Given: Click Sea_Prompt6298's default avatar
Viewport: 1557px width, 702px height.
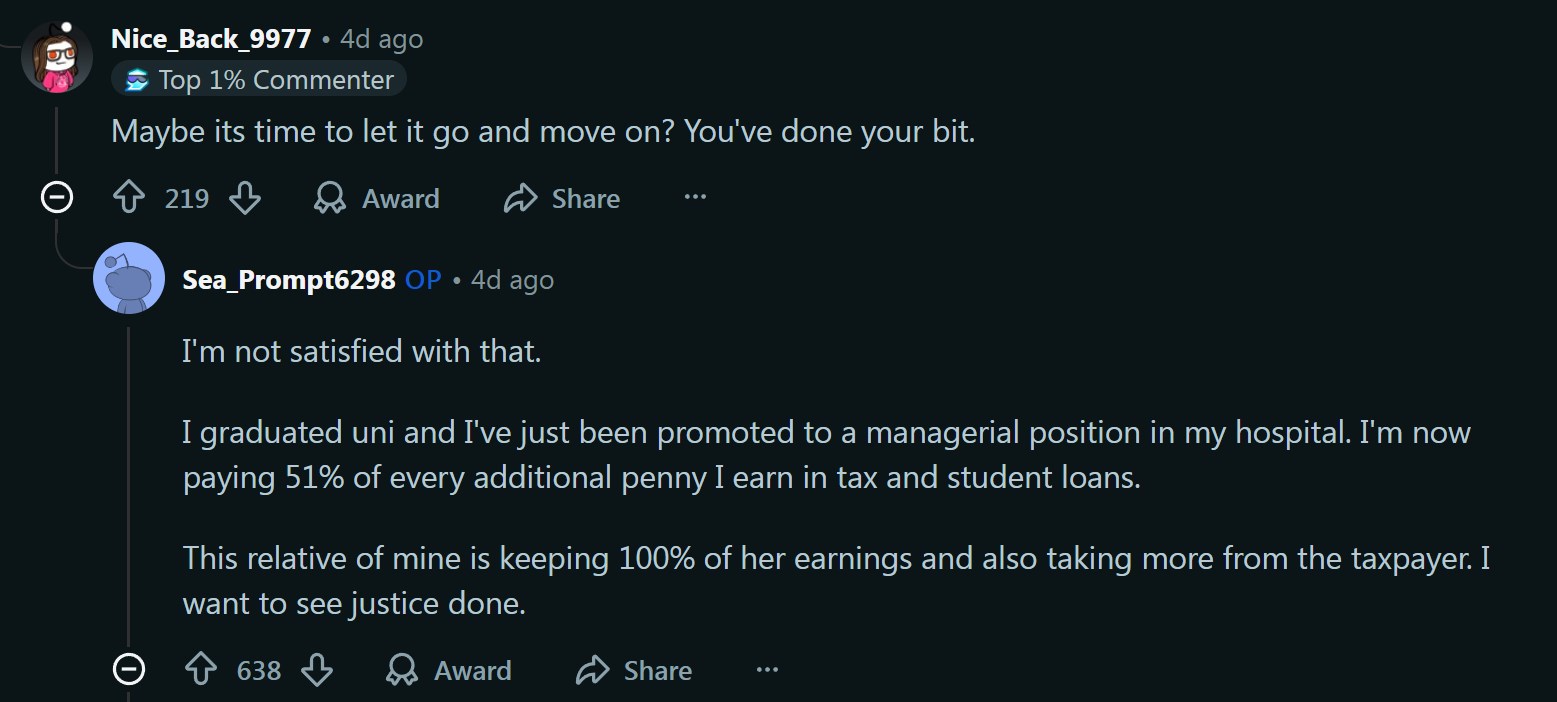Looking at the screenshot, I should click(129, 278).
